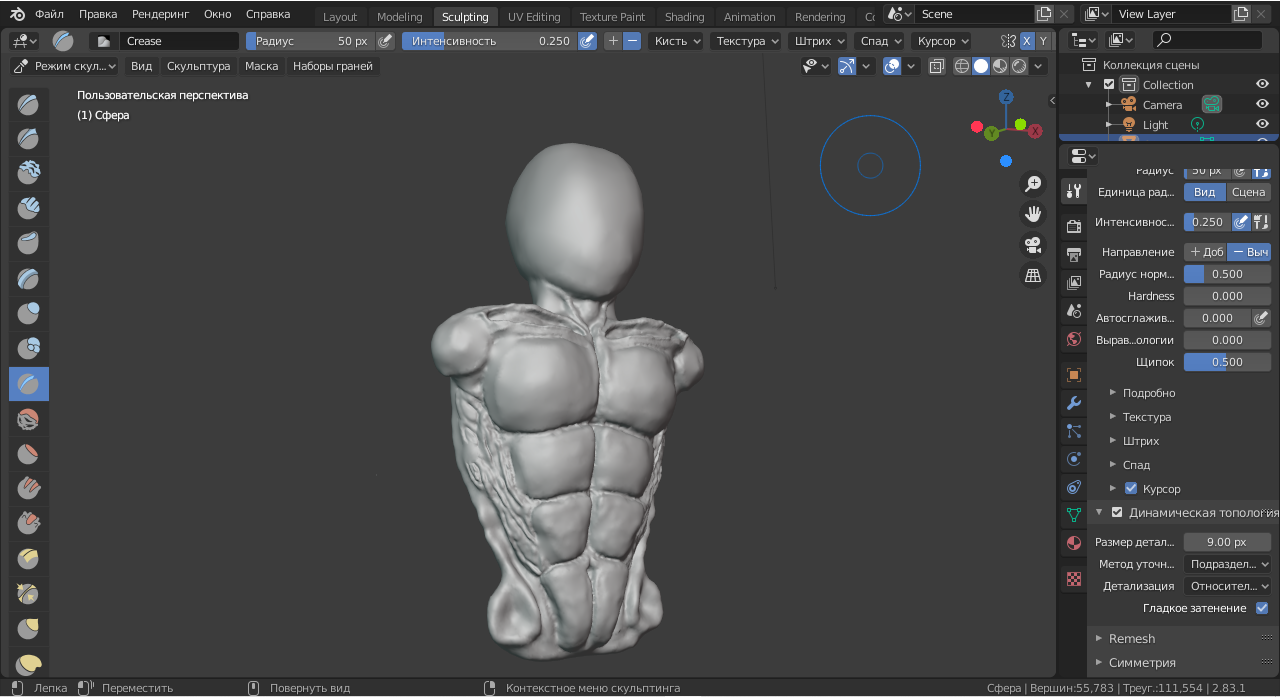Select the Flatten brush tool
Screen dimensions: 1280x697
click(x=29, y=454)
